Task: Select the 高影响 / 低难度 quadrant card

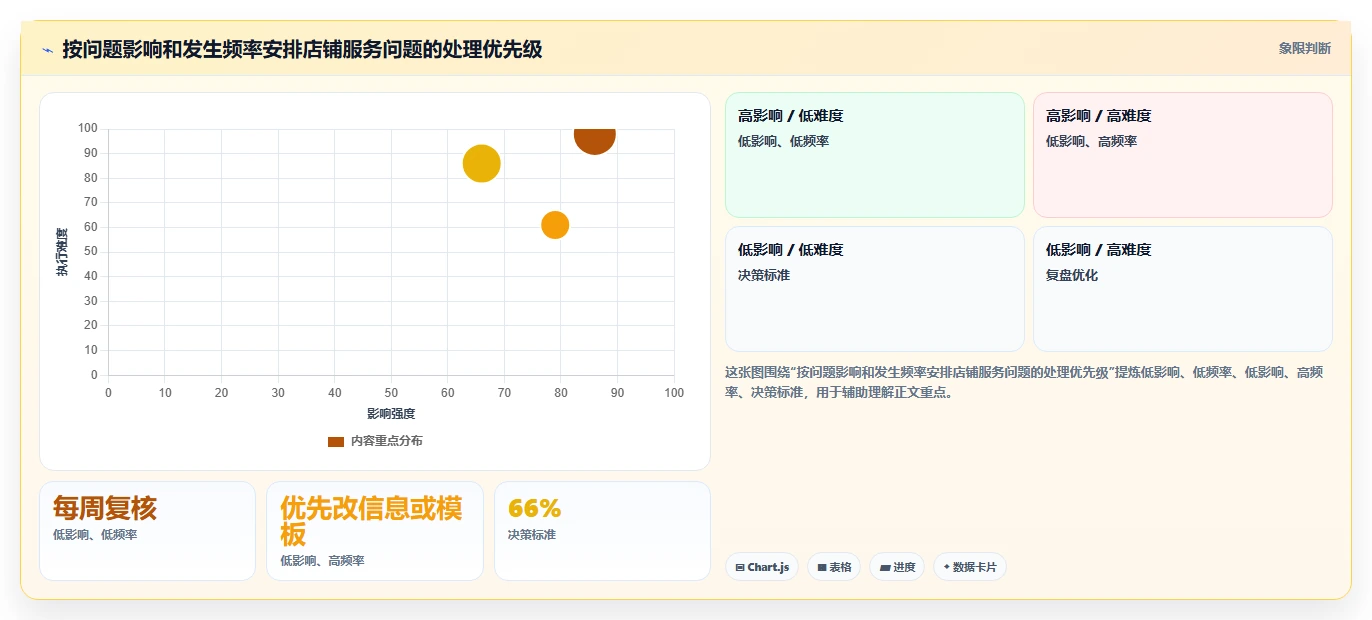Action: tap(874, 155)
